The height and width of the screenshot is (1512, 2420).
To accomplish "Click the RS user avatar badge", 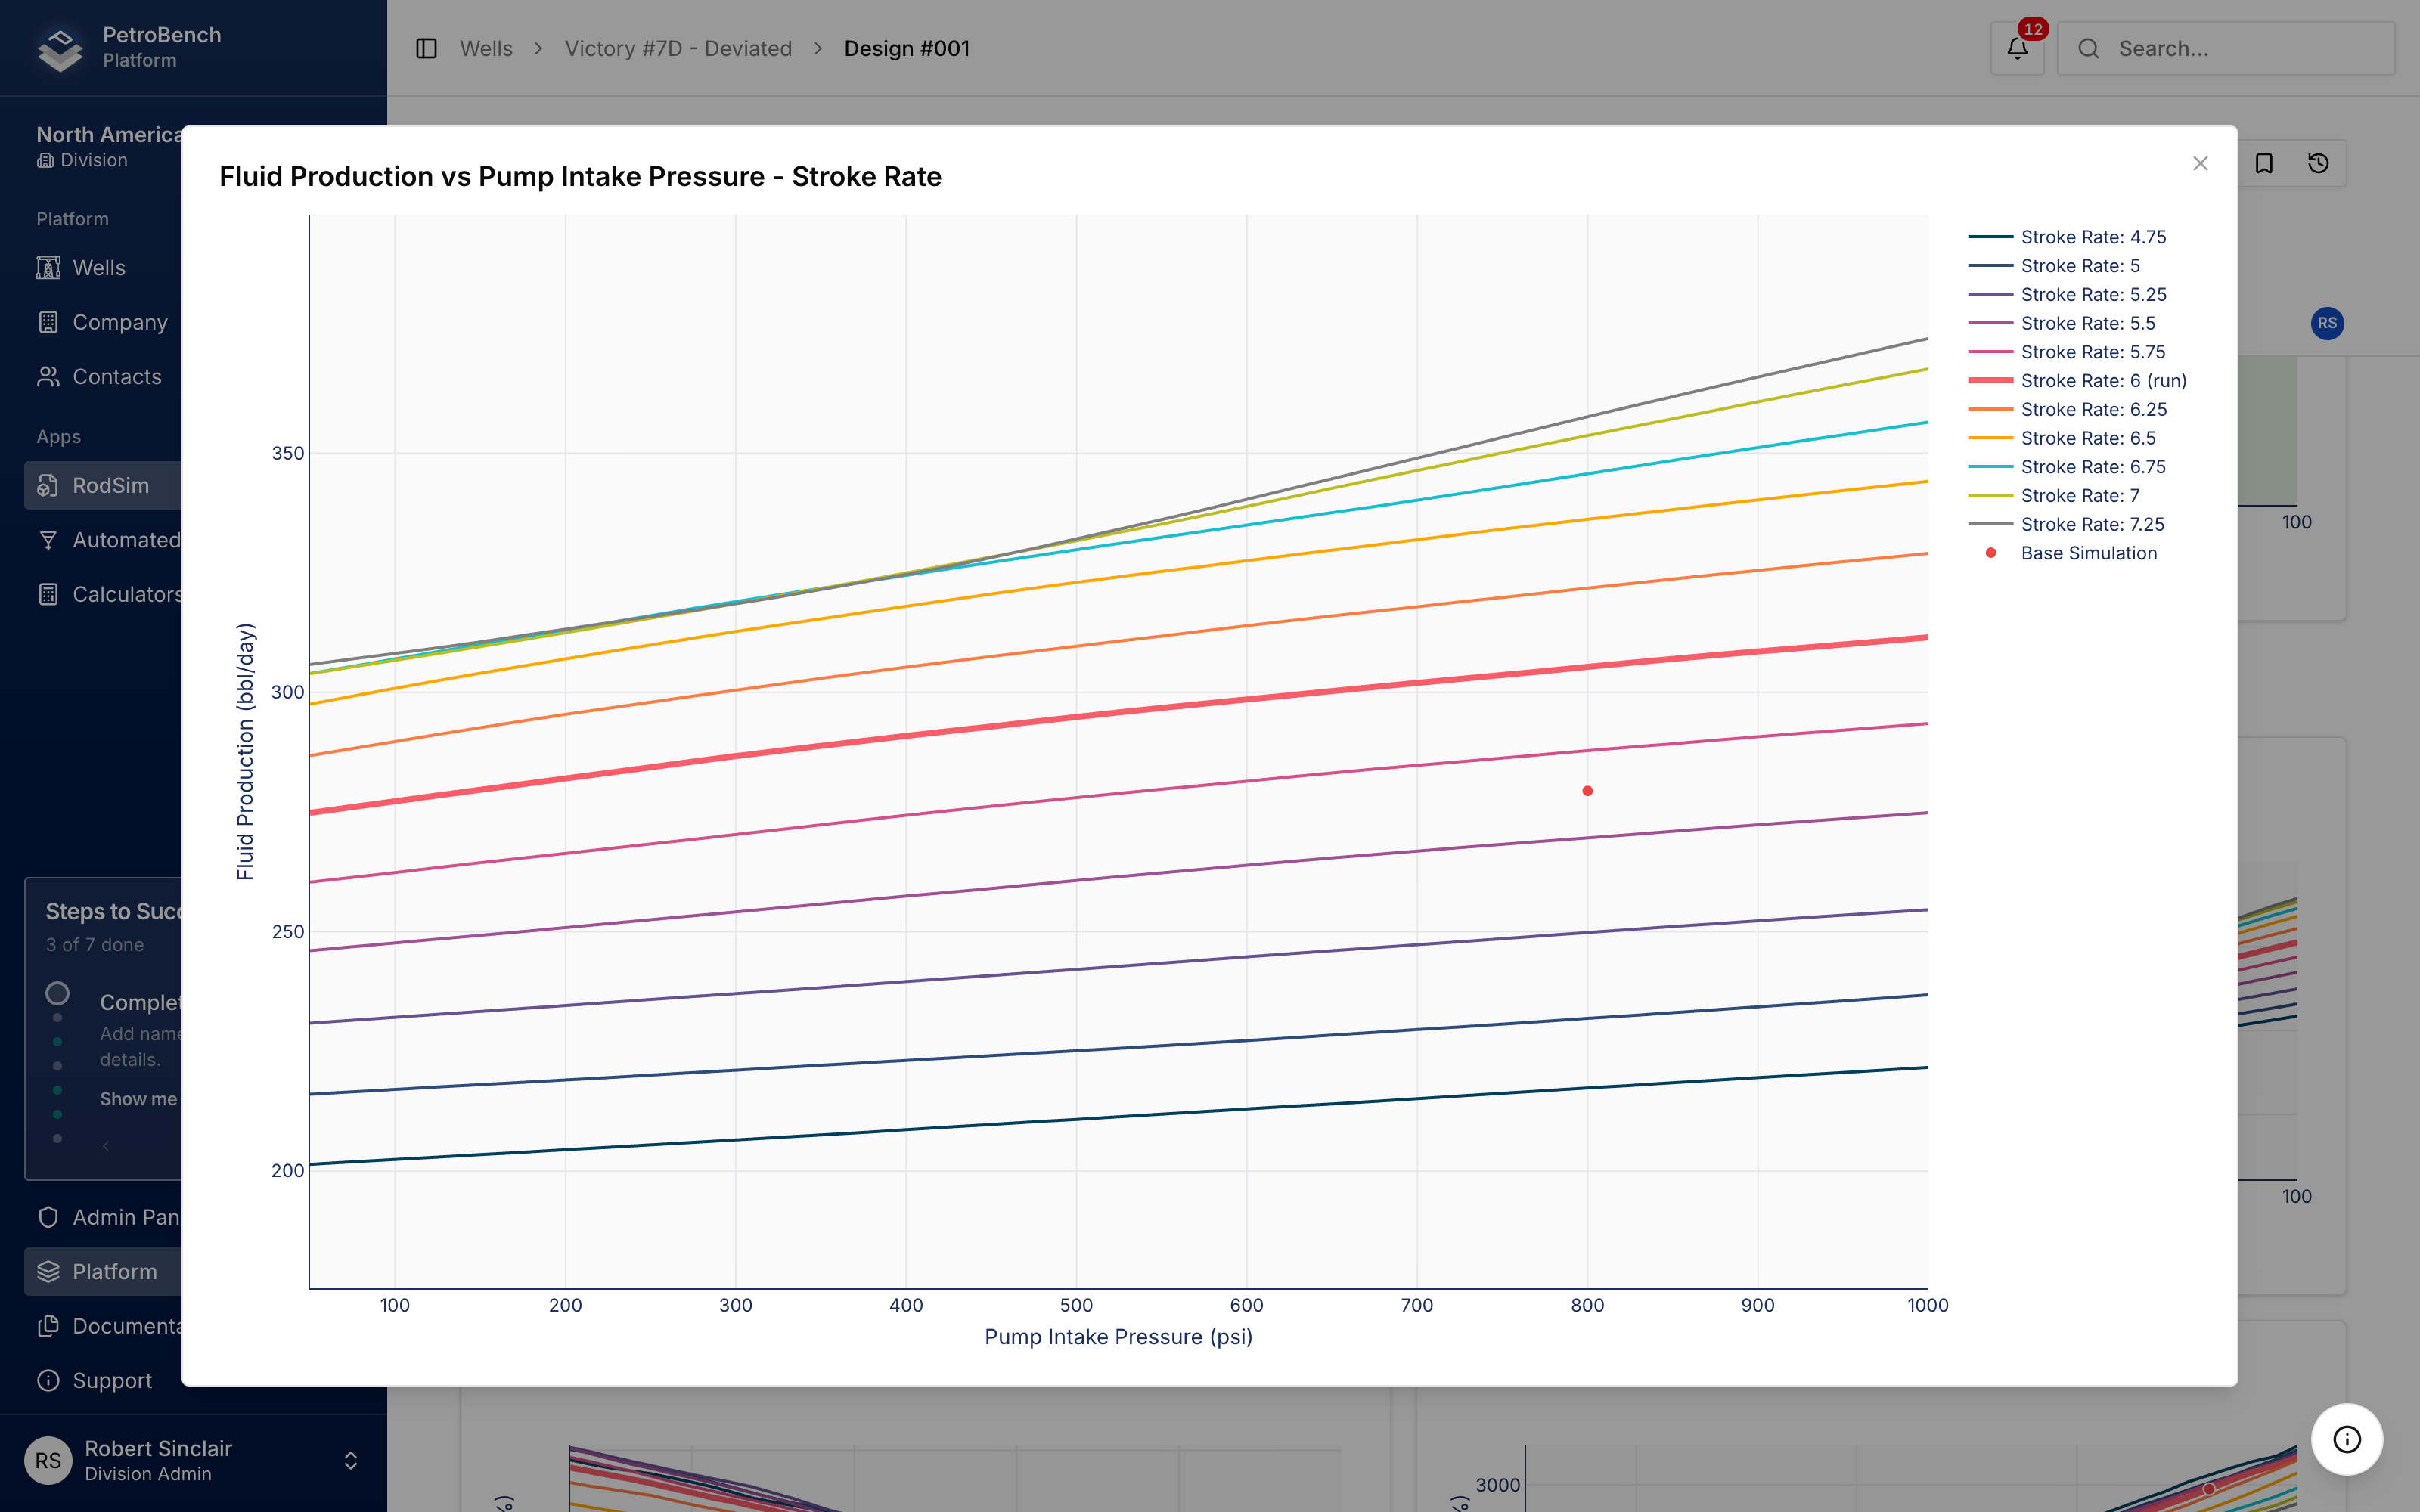I will click(x=2327, y=323).
